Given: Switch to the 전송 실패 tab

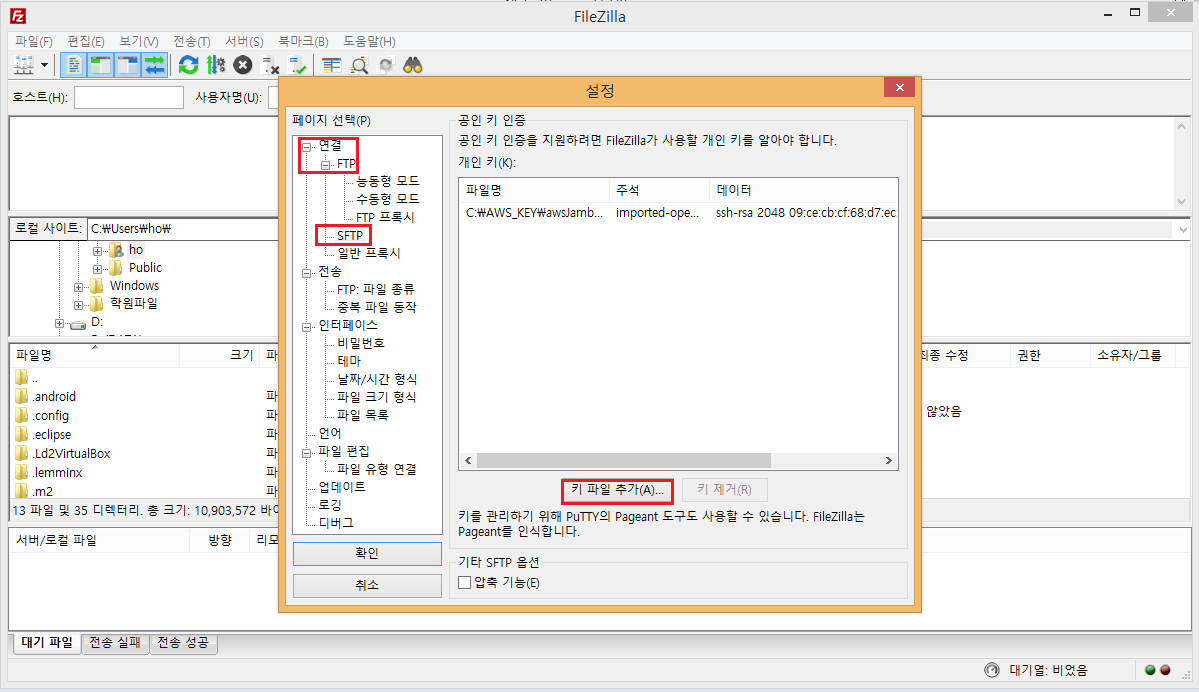Looking at the screenshot, I should tap(115, 643).
